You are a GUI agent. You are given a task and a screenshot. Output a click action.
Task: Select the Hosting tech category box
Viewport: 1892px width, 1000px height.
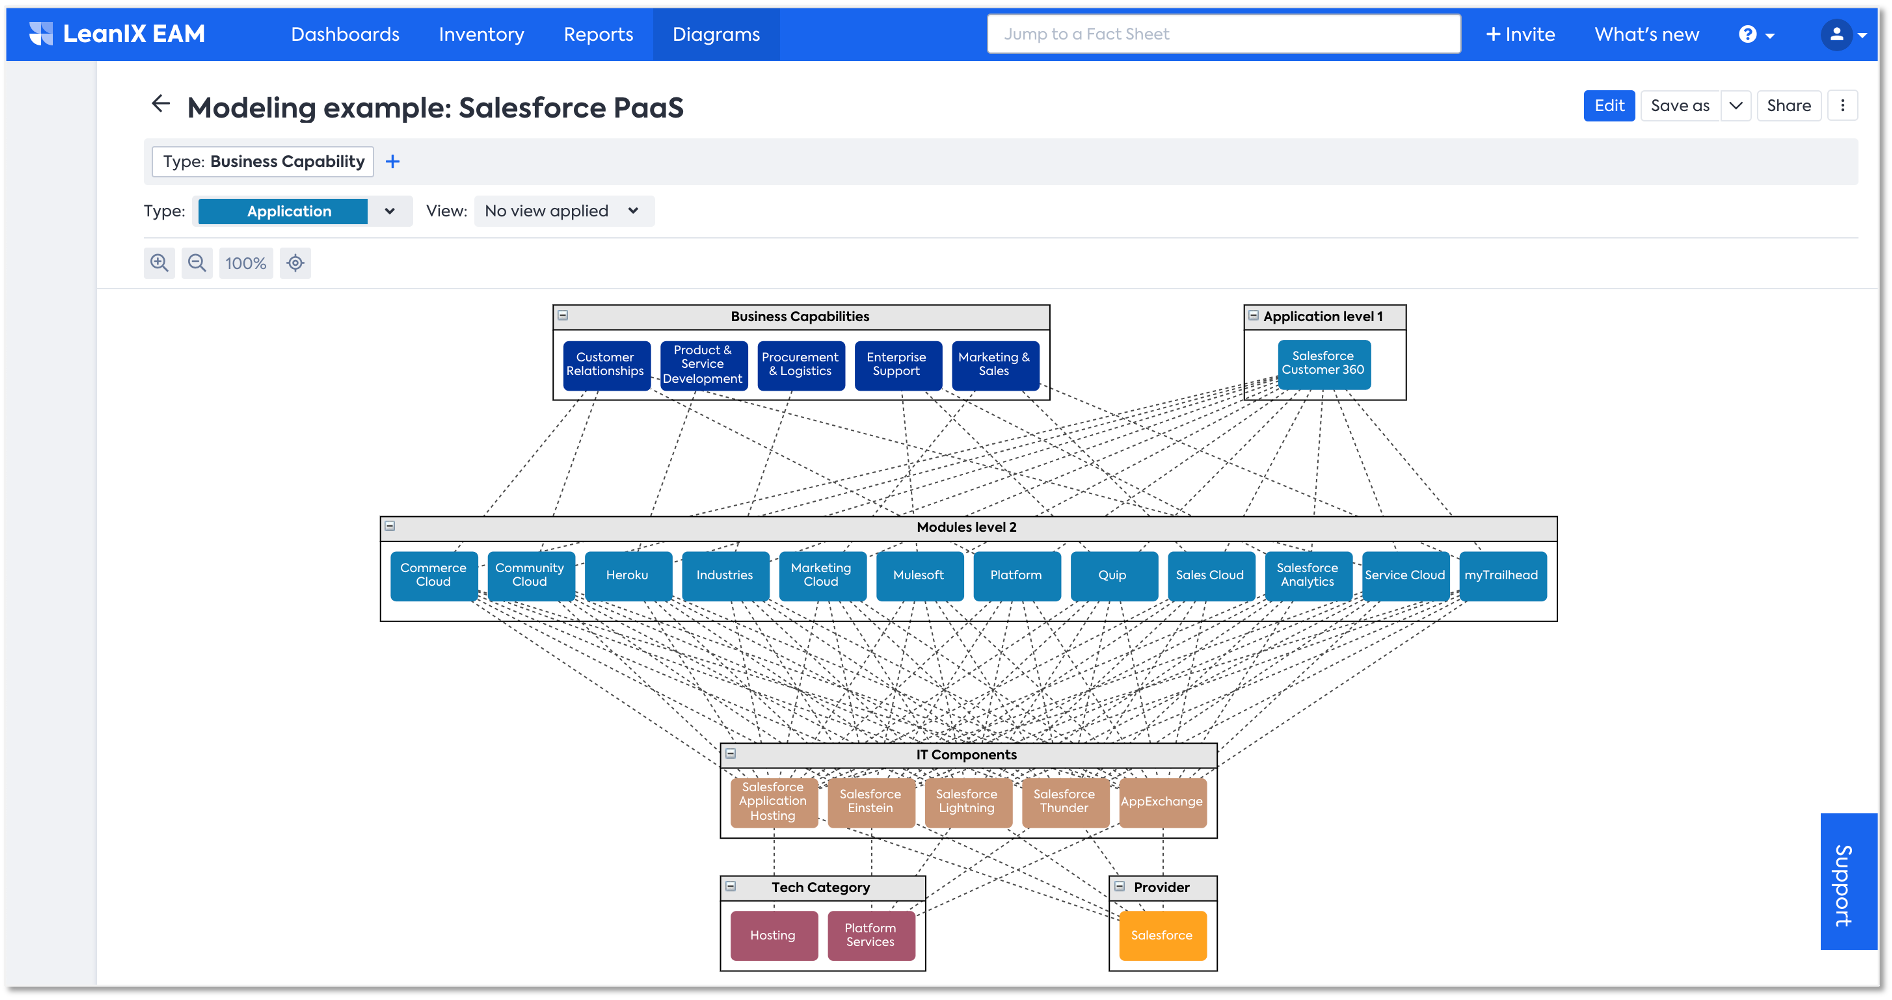(x=774, y=936)
